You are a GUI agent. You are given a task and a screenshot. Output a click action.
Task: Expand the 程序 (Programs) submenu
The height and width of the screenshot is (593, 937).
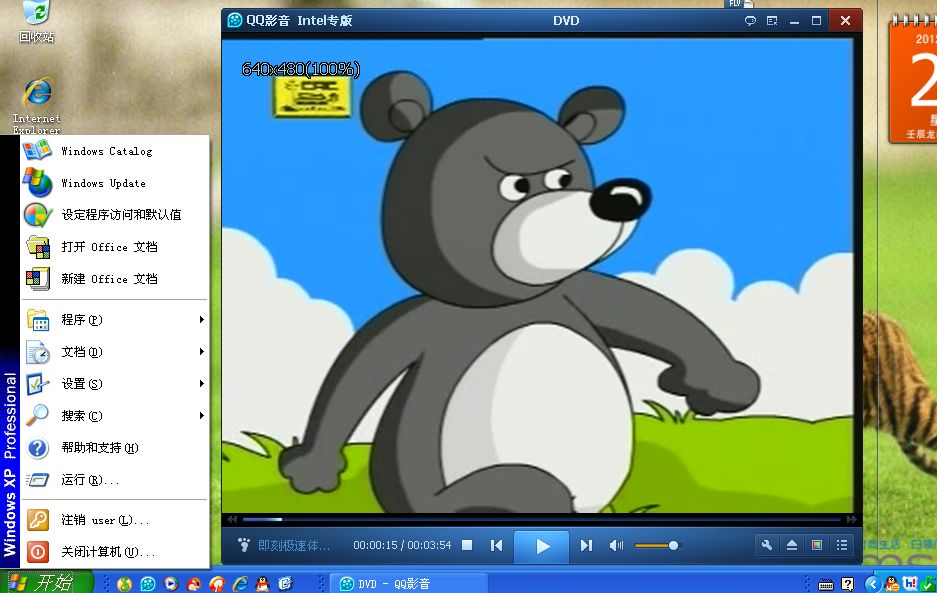click(x=115, y=320)
